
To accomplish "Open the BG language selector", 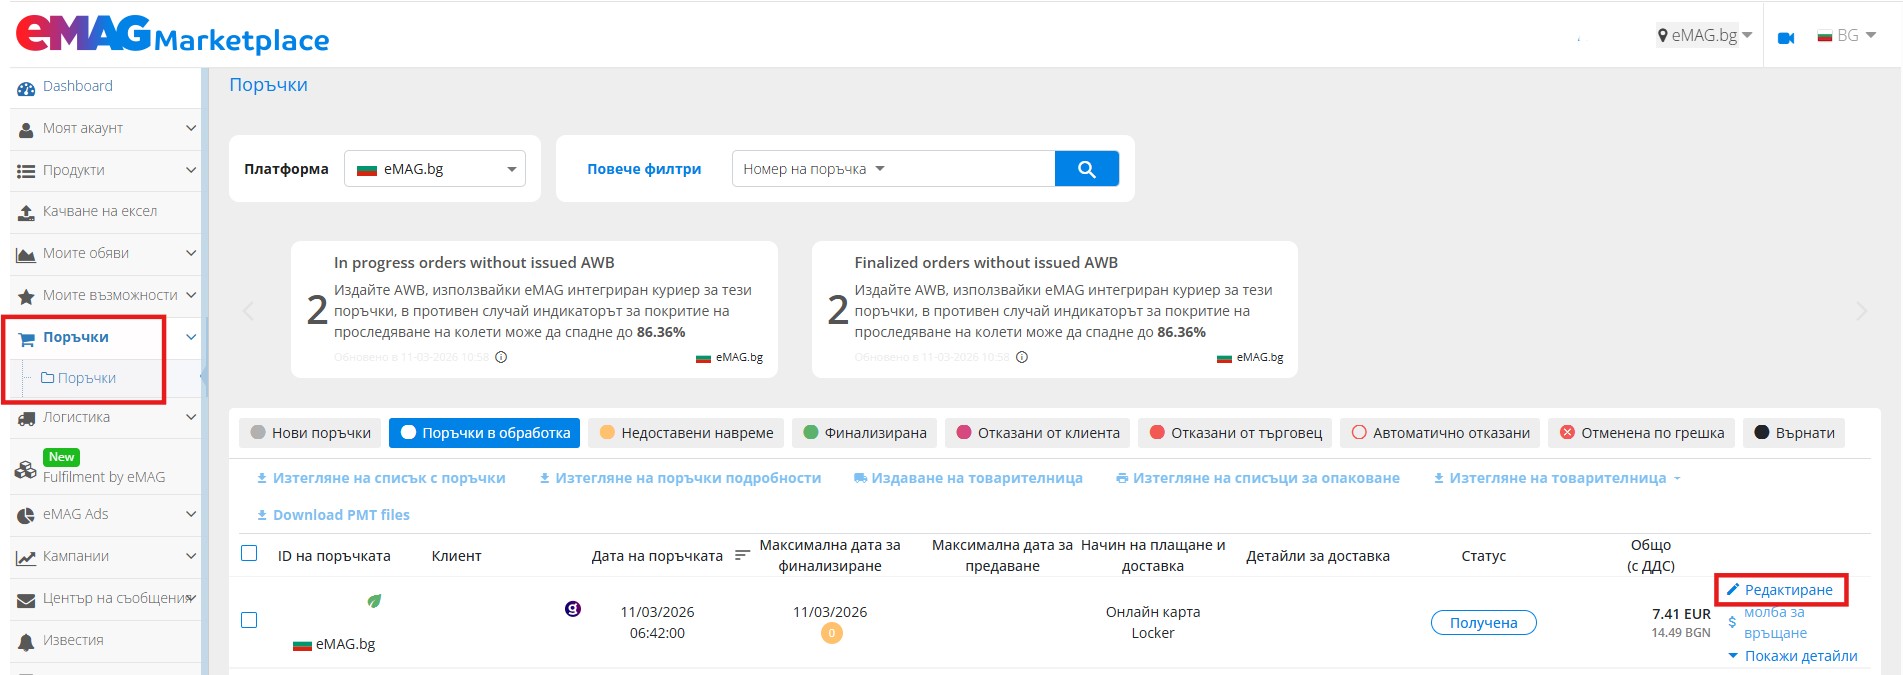I will (x=1847, y=36).
